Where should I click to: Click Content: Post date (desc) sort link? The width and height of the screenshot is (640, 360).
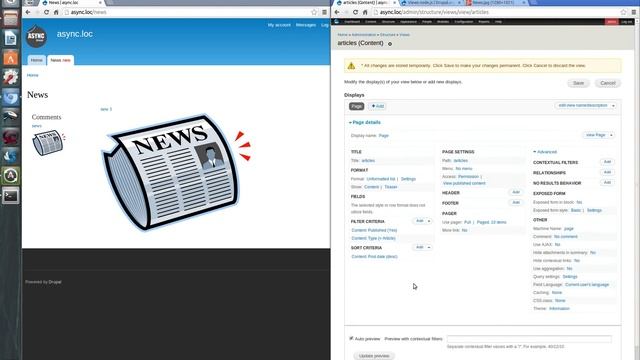374,257
